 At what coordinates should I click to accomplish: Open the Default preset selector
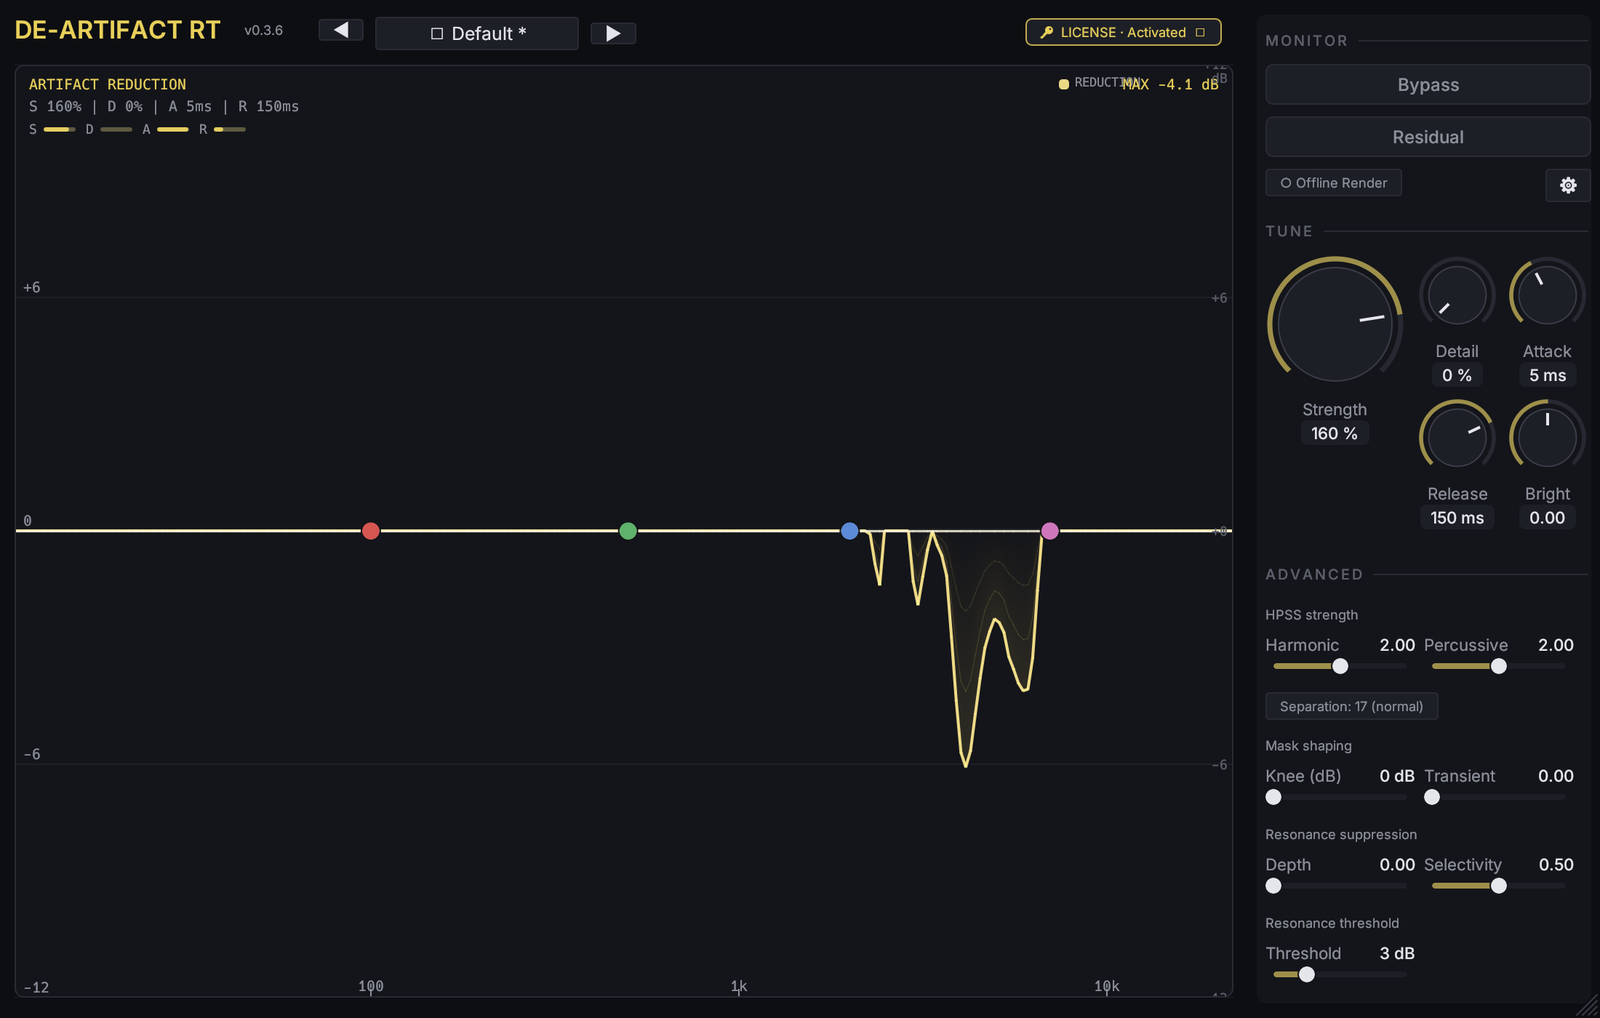pyautogui.click(x=477, y=33)
